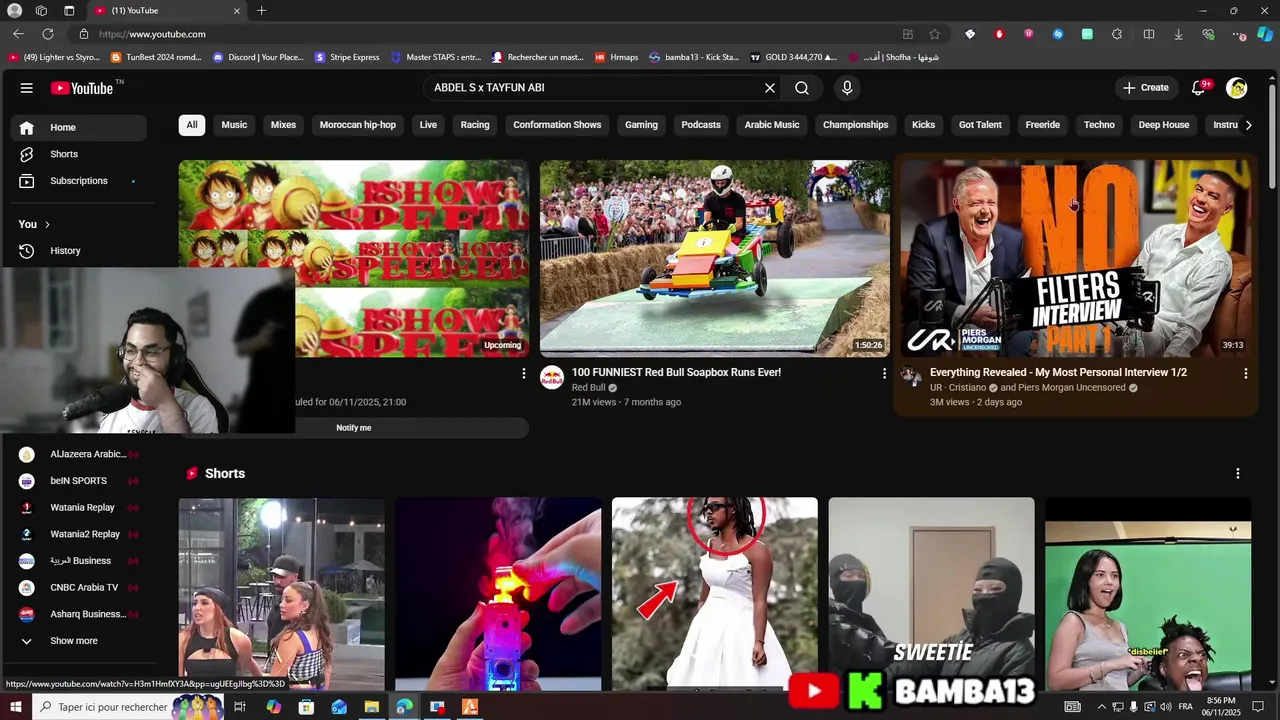Open the YouTube hamburger guide menu
The height and width of the screenshot is (720, 1280).
click(x=26, y=88)
